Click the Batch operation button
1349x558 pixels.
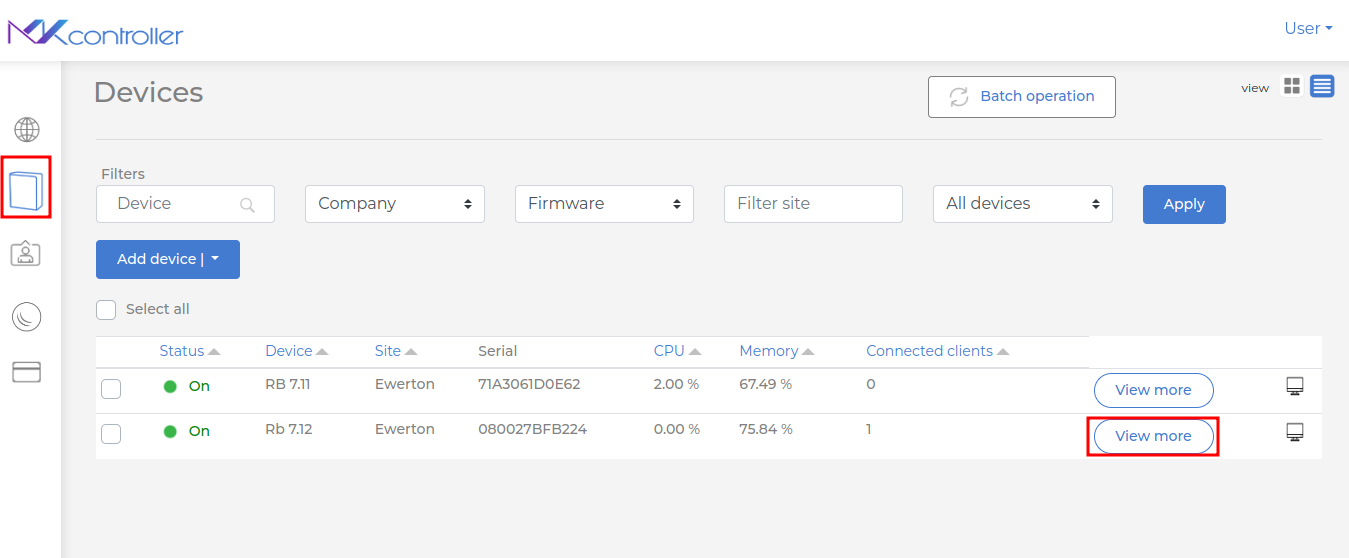point(1022,97)
